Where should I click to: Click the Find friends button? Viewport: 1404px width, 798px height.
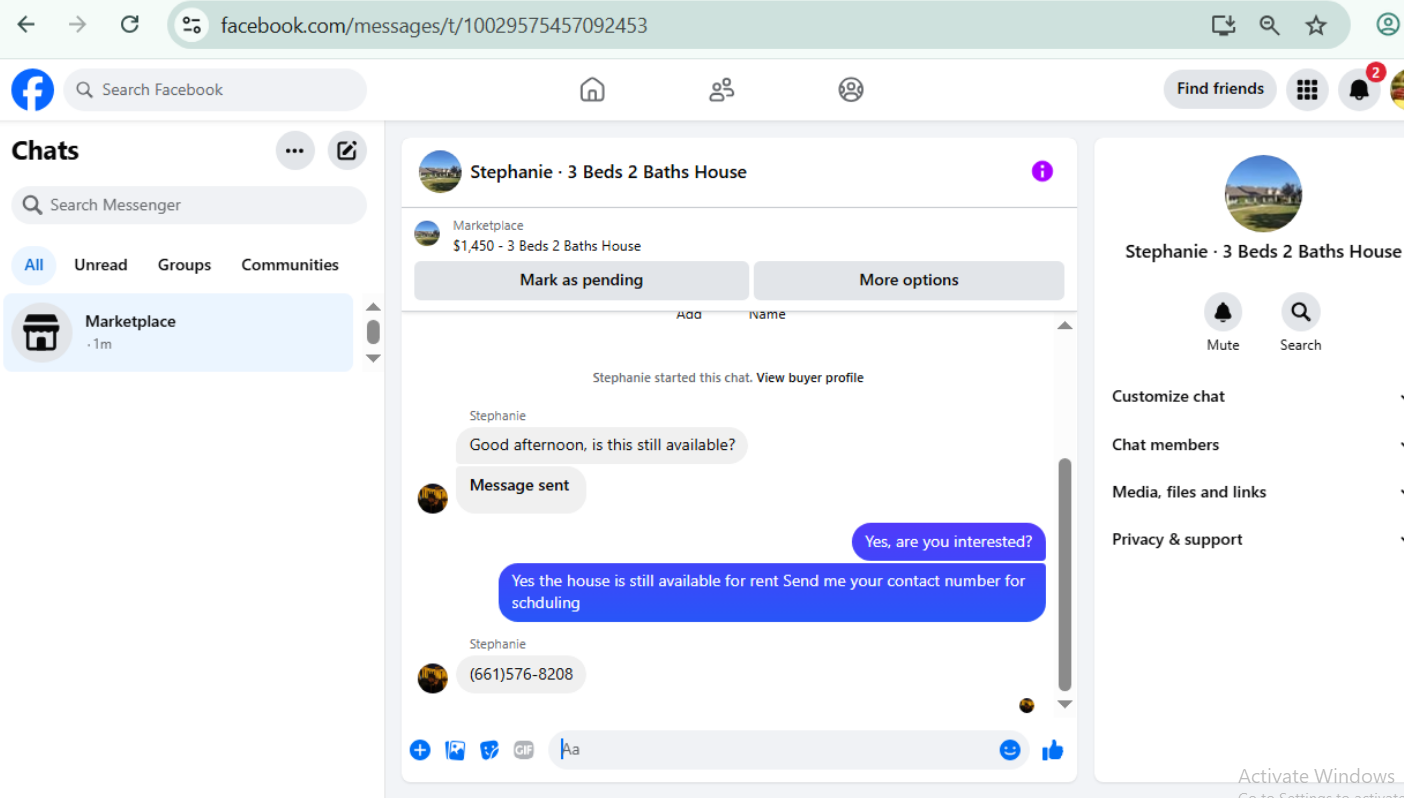pos(1220,89)
